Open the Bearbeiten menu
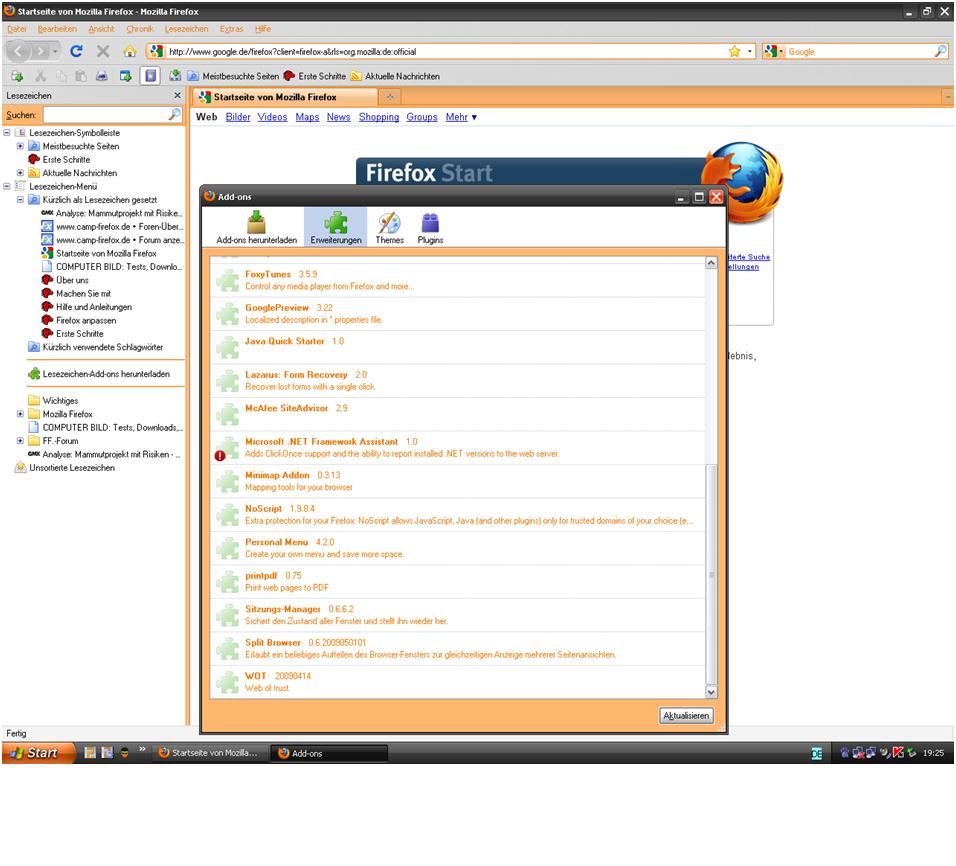 tap(57, 29)
